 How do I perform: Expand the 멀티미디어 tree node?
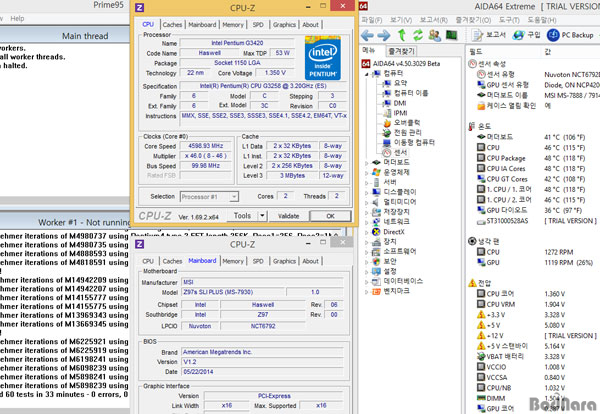pos(367,203)
